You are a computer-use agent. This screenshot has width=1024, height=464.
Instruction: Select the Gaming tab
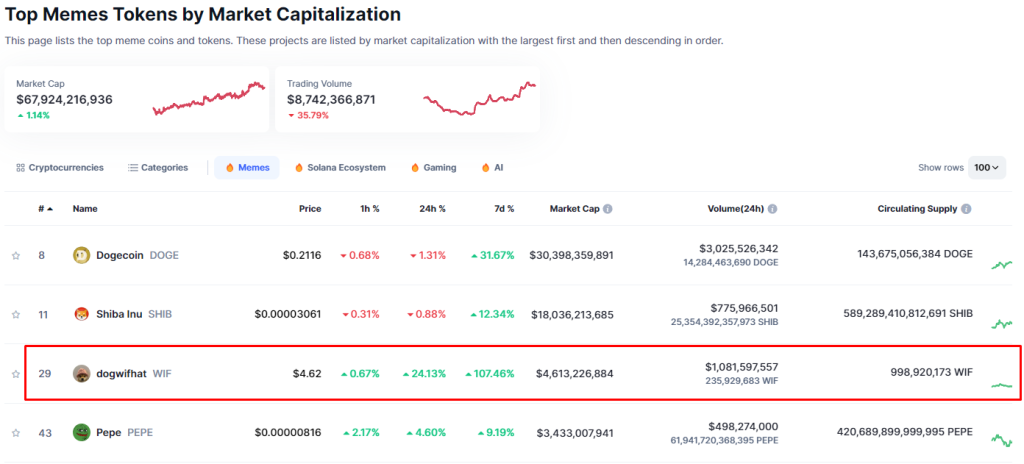click(x=434, y=168)
